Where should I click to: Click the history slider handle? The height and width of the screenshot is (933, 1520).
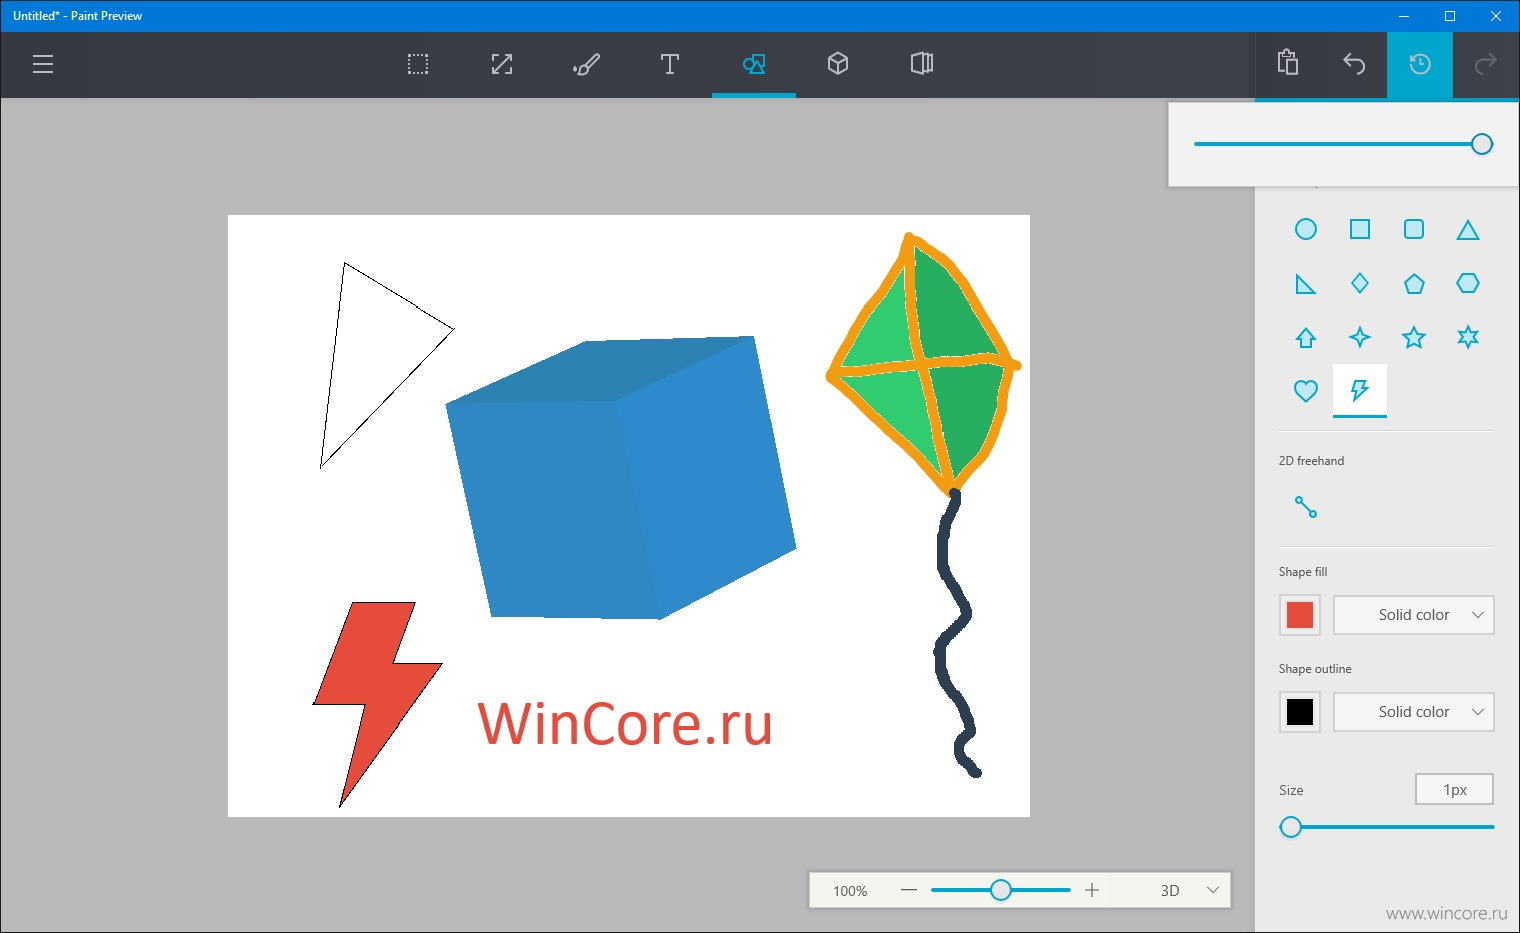click(x=1482, y=144)
